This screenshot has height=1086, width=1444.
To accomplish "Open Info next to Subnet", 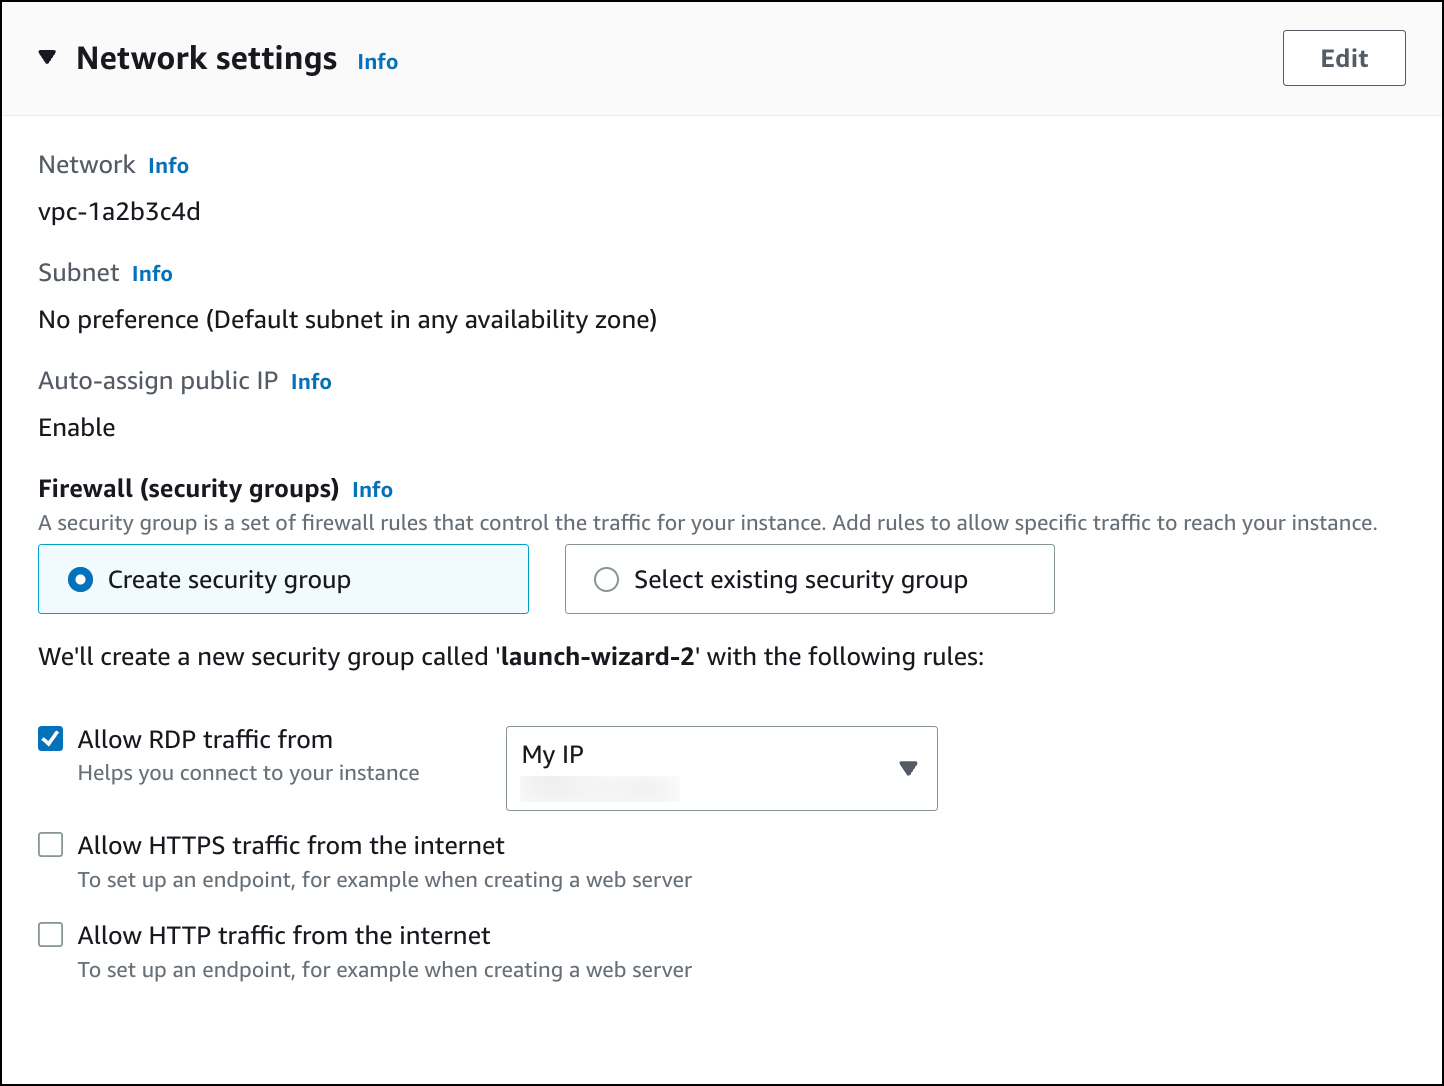I will point(152,273).
